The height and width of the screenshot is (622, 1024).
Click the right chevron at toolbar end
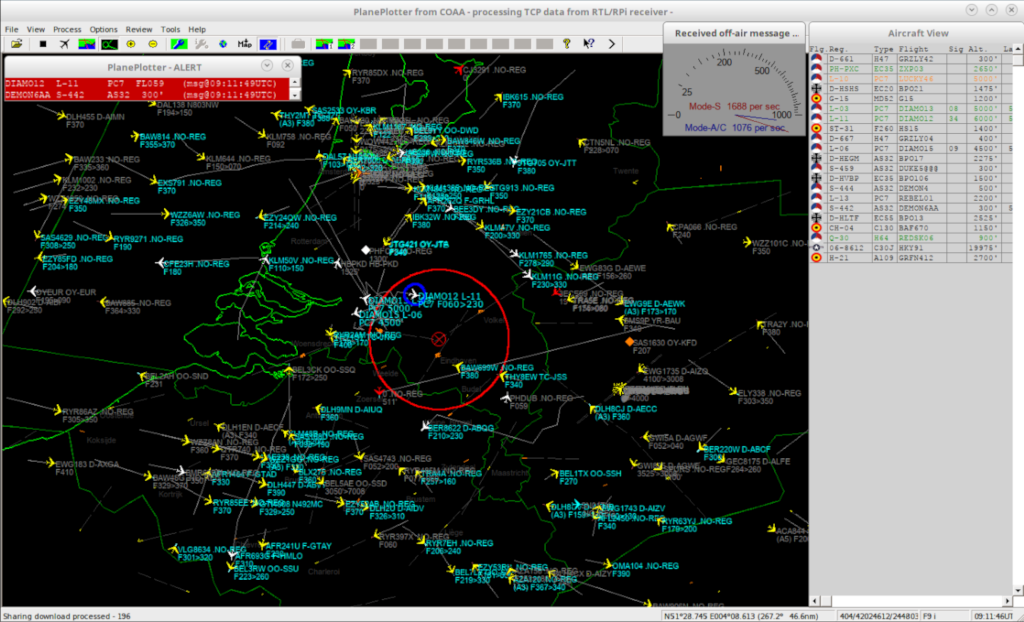coord(612,44)
